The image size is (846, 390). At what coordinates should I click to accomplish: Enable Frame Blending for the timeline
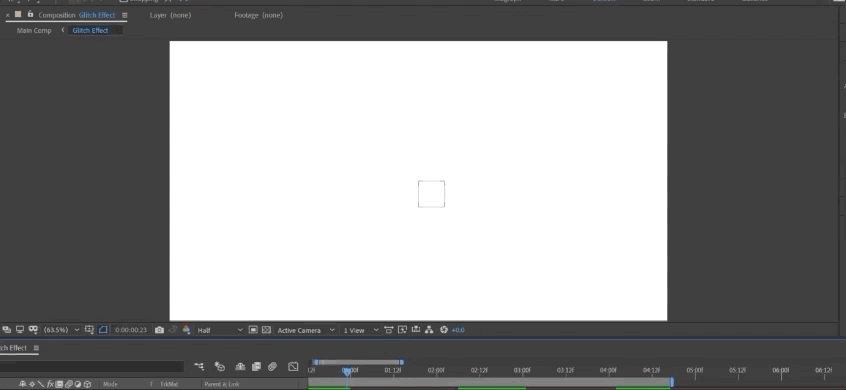point(256,367)
